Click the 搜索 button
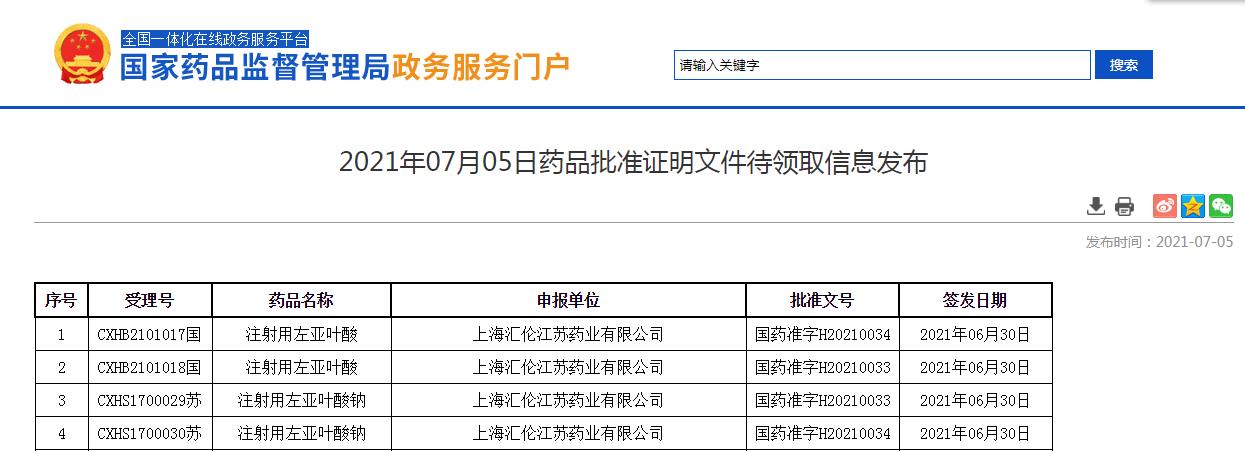Screen dimensions: 1245x451 [x=1124, y=65]
